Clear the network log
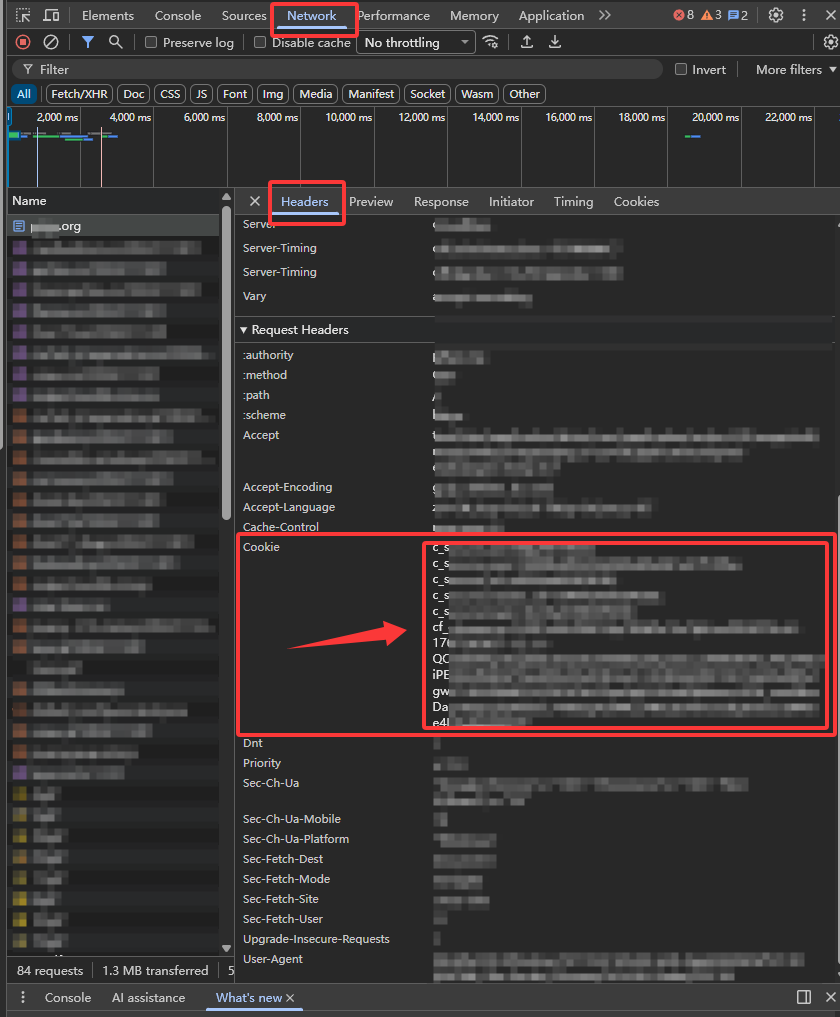This screenshot has width=840, height=1017. [50, 42]
